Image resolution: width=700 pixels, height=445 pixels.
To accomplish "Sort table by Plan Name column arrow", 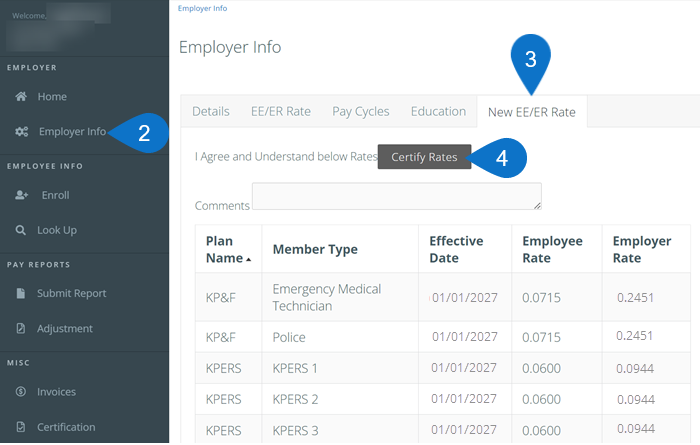I will pyautogui.click(x=249, y=259).
